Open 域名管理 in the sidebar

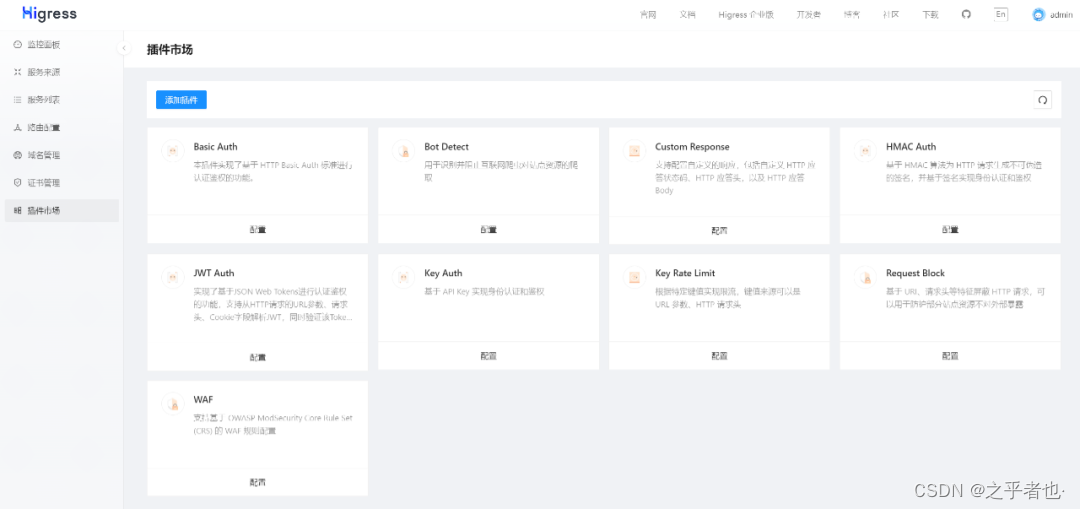(x=62, y=155)
